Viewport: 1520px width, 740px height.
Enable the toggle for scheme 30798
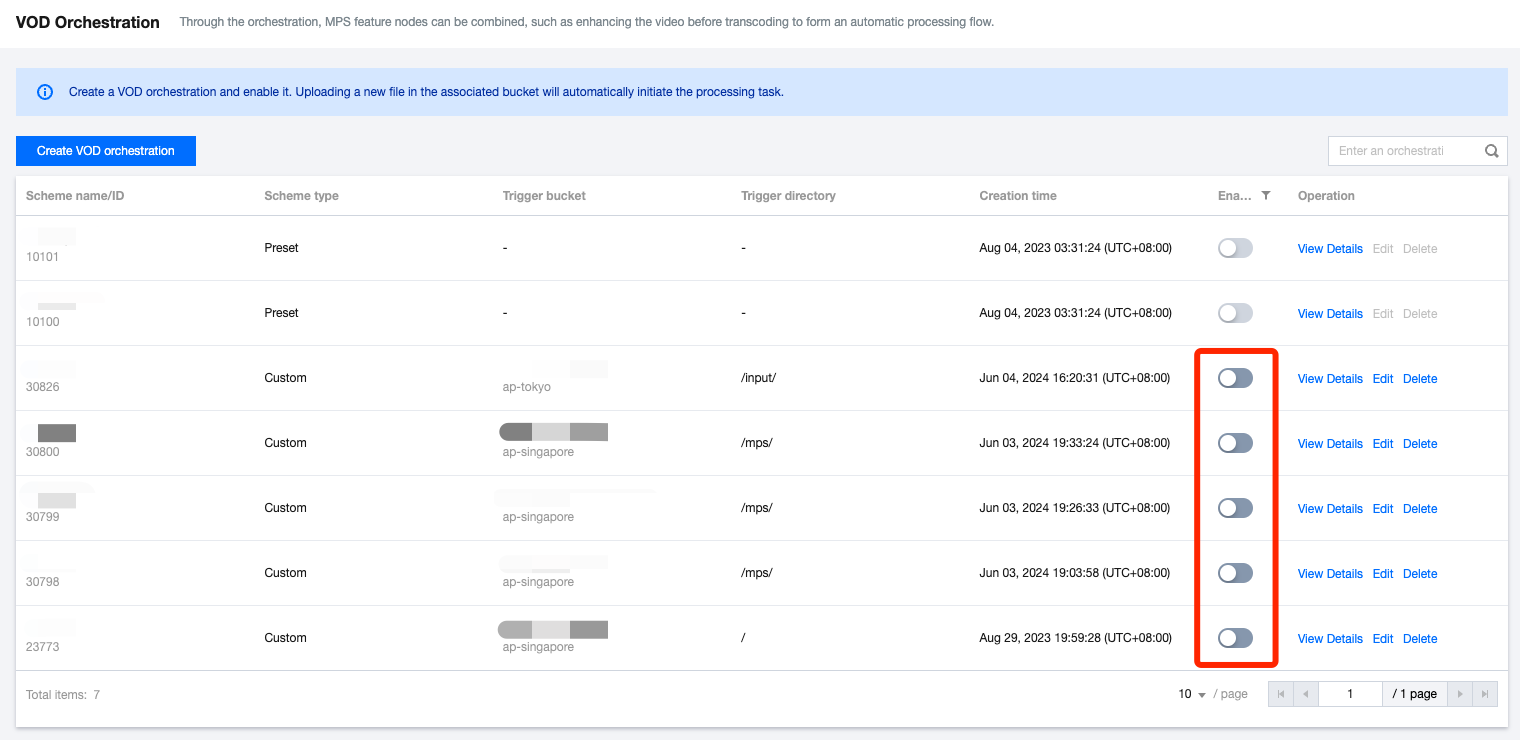[1235, 572]
